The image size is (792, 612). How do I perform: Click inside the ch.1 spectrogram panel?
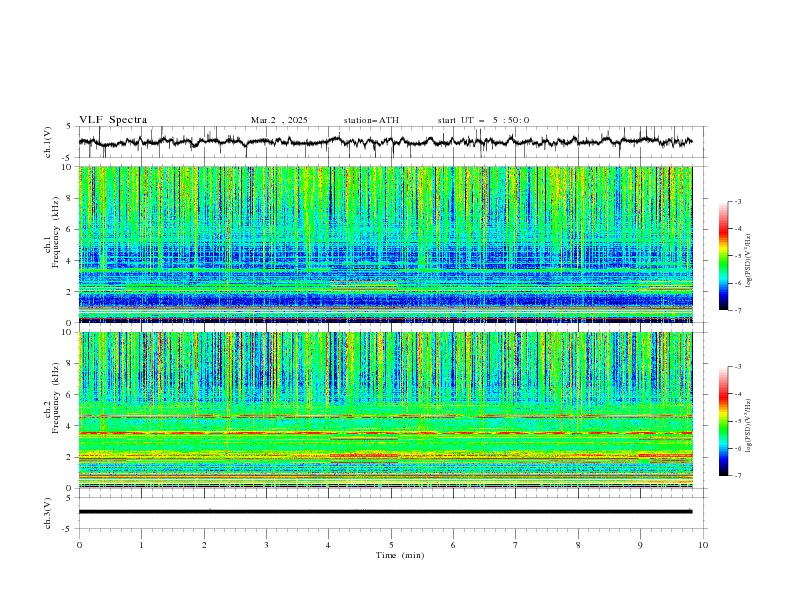pos(385,244)
